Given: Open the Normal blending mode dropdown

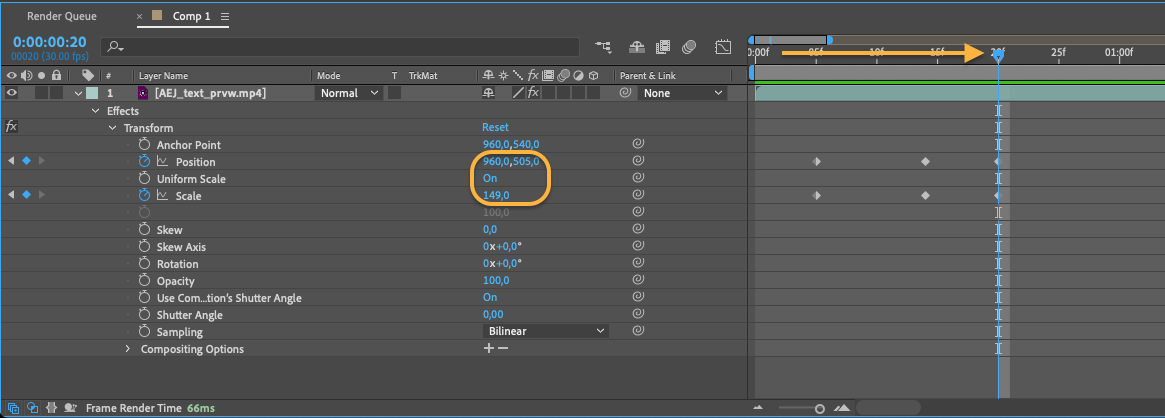Looking at the screenshot, I should [349, 93].
